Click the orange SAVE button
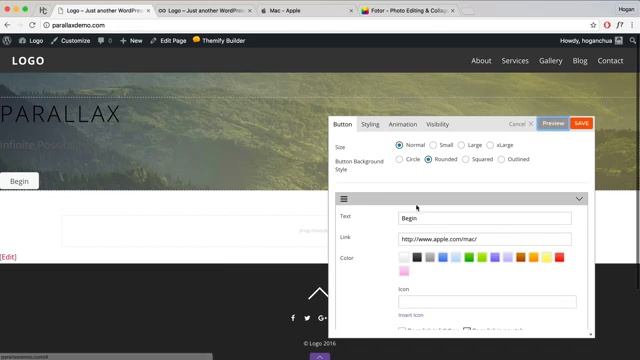Viewport: 640px width, 360px height. 581,123
